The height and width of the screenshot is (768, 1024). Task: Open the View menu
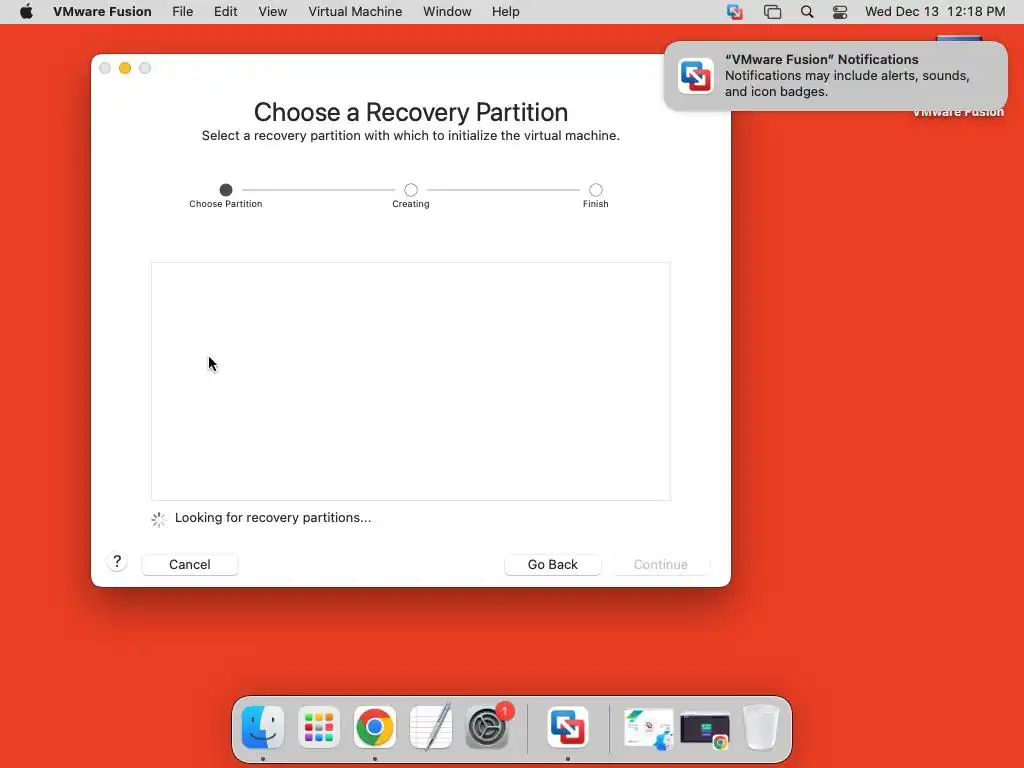coord(272,12)
